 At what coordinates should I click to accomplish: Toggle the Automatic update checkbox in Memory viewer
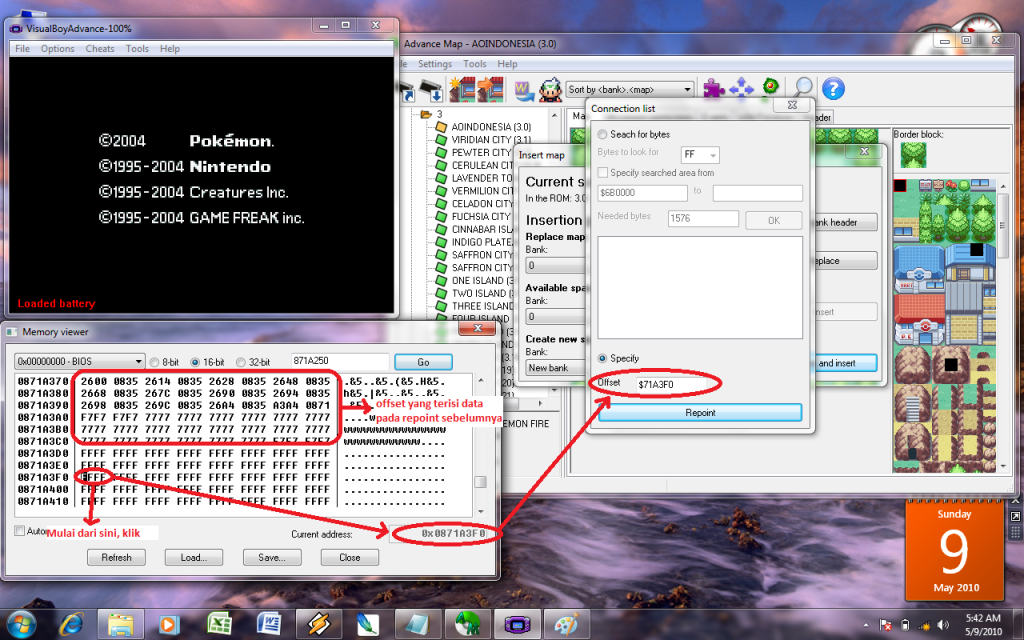tap(20, 530)
